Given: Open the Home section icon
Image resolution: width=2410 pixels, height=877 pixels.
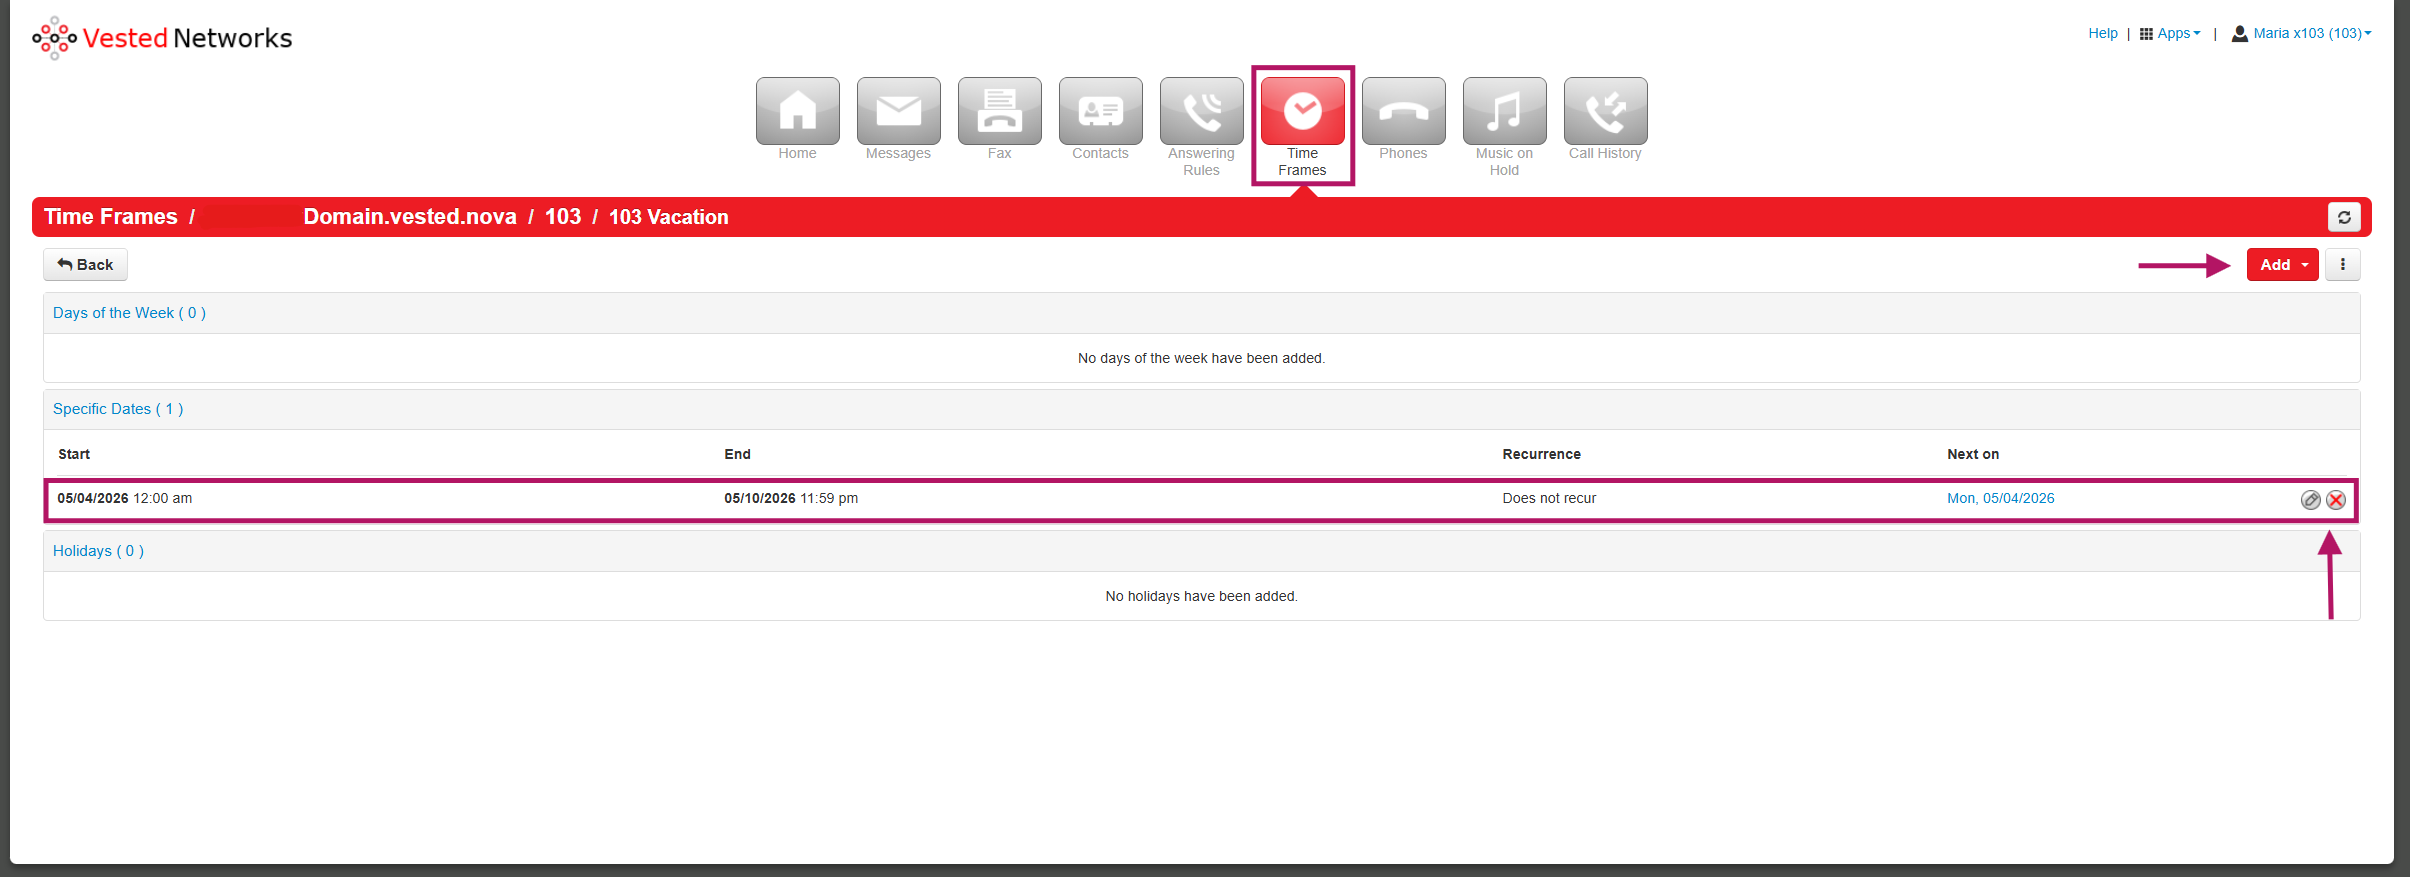Looking at the screenshot, I should click(x=797, y=111).
